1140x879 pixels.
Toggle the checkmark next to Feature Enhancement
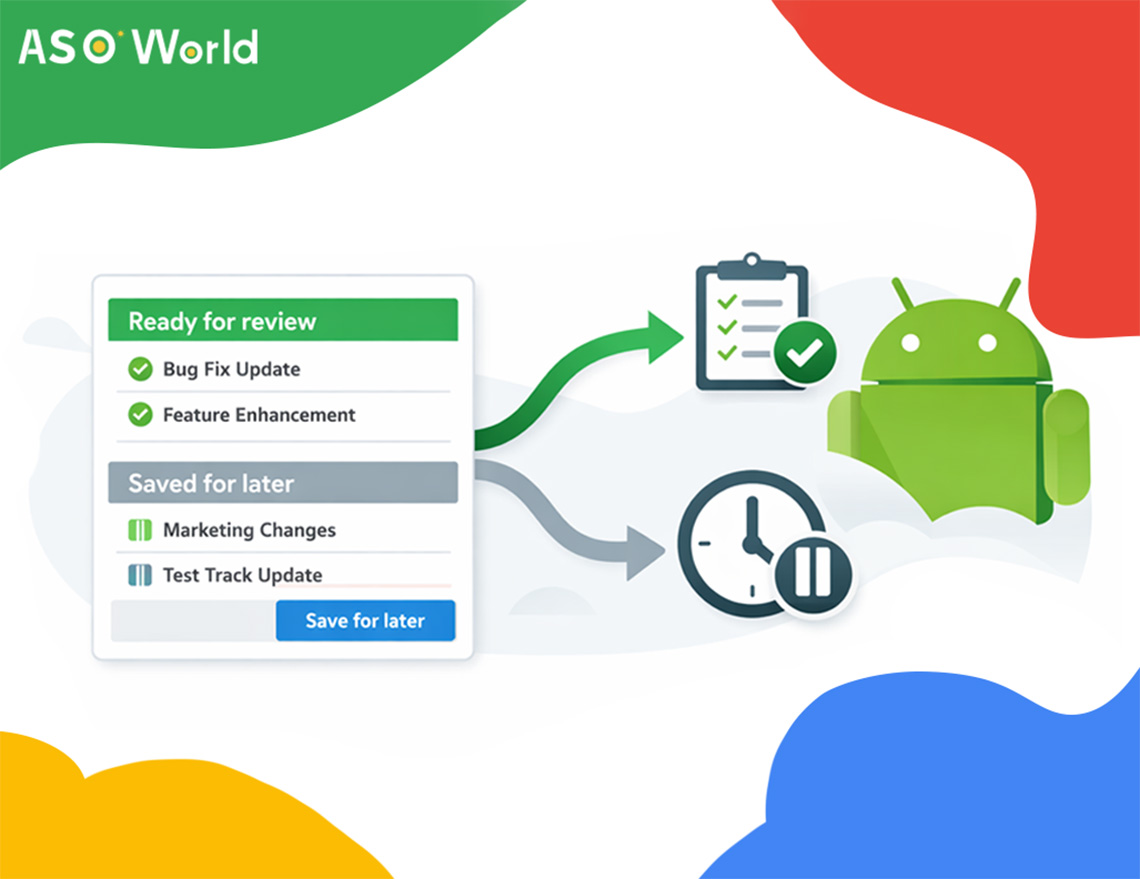click(x=140, y=415)
